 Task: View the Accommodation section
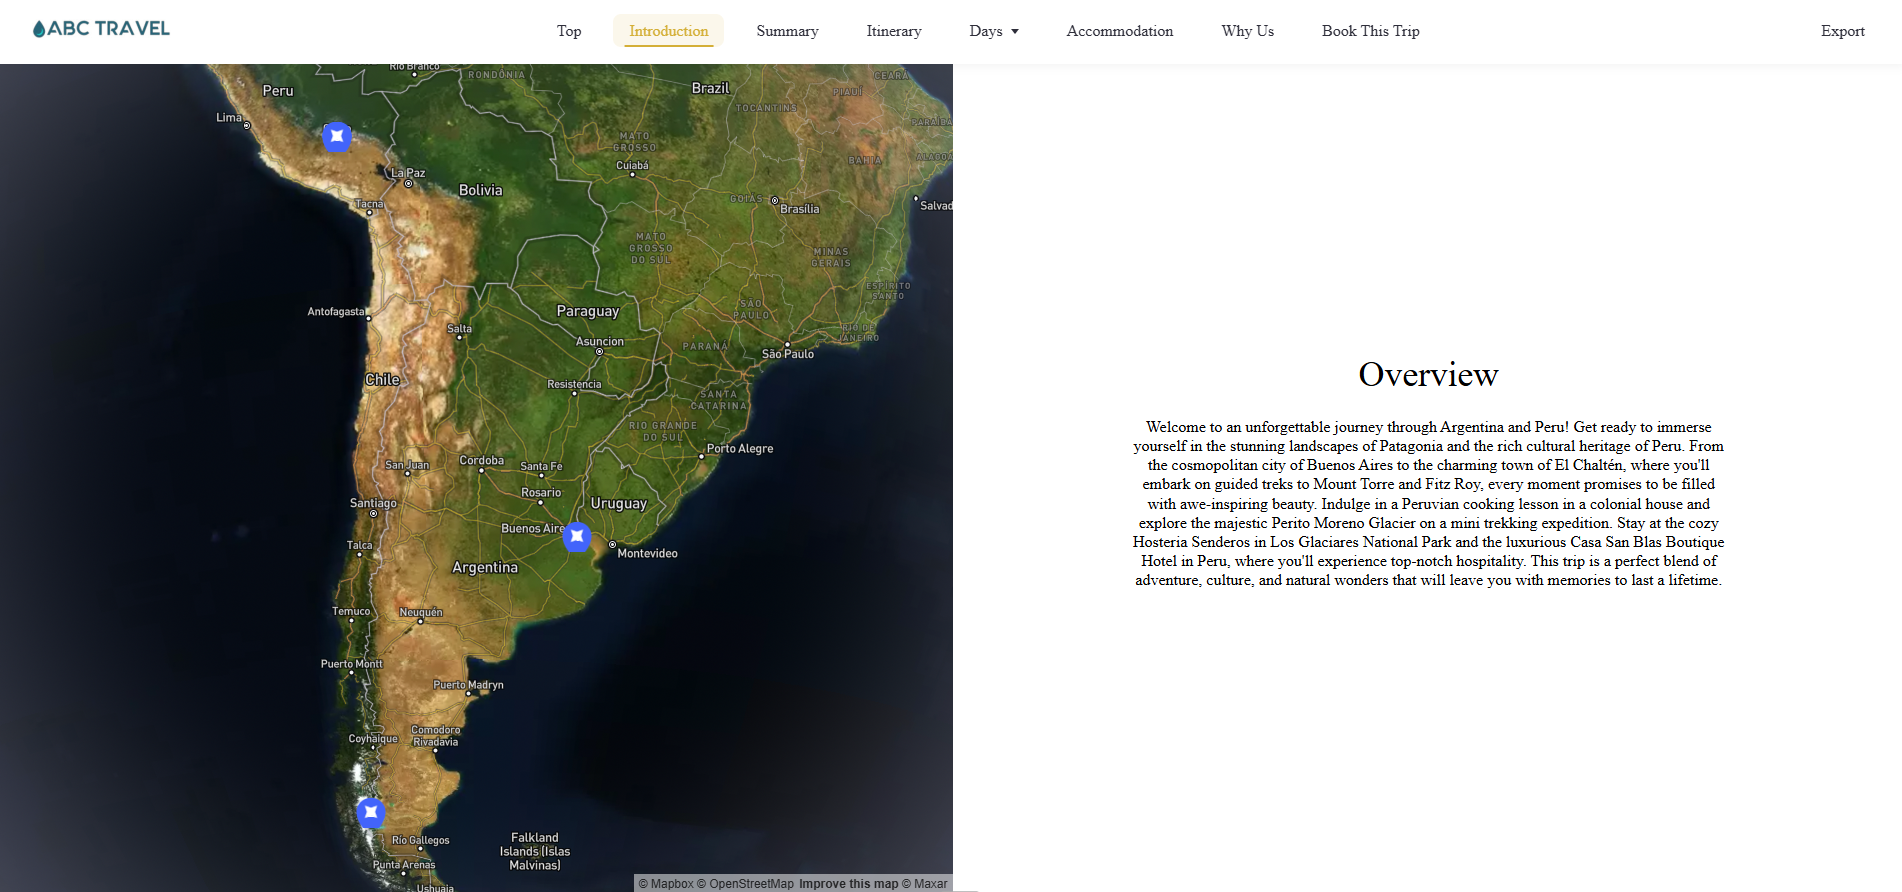[1120, 31]
